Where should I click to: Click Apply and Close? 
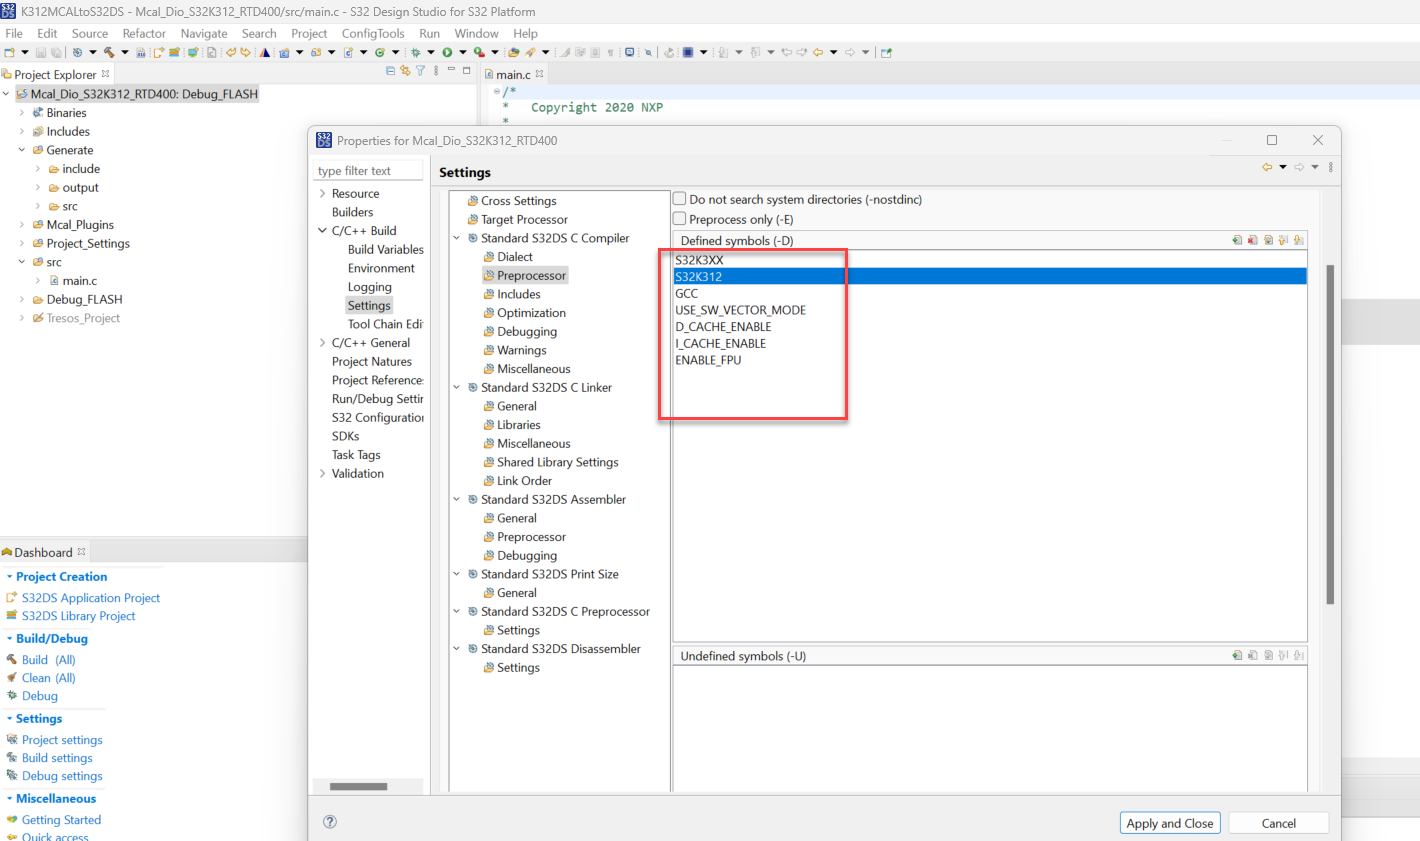[1170, 822]
